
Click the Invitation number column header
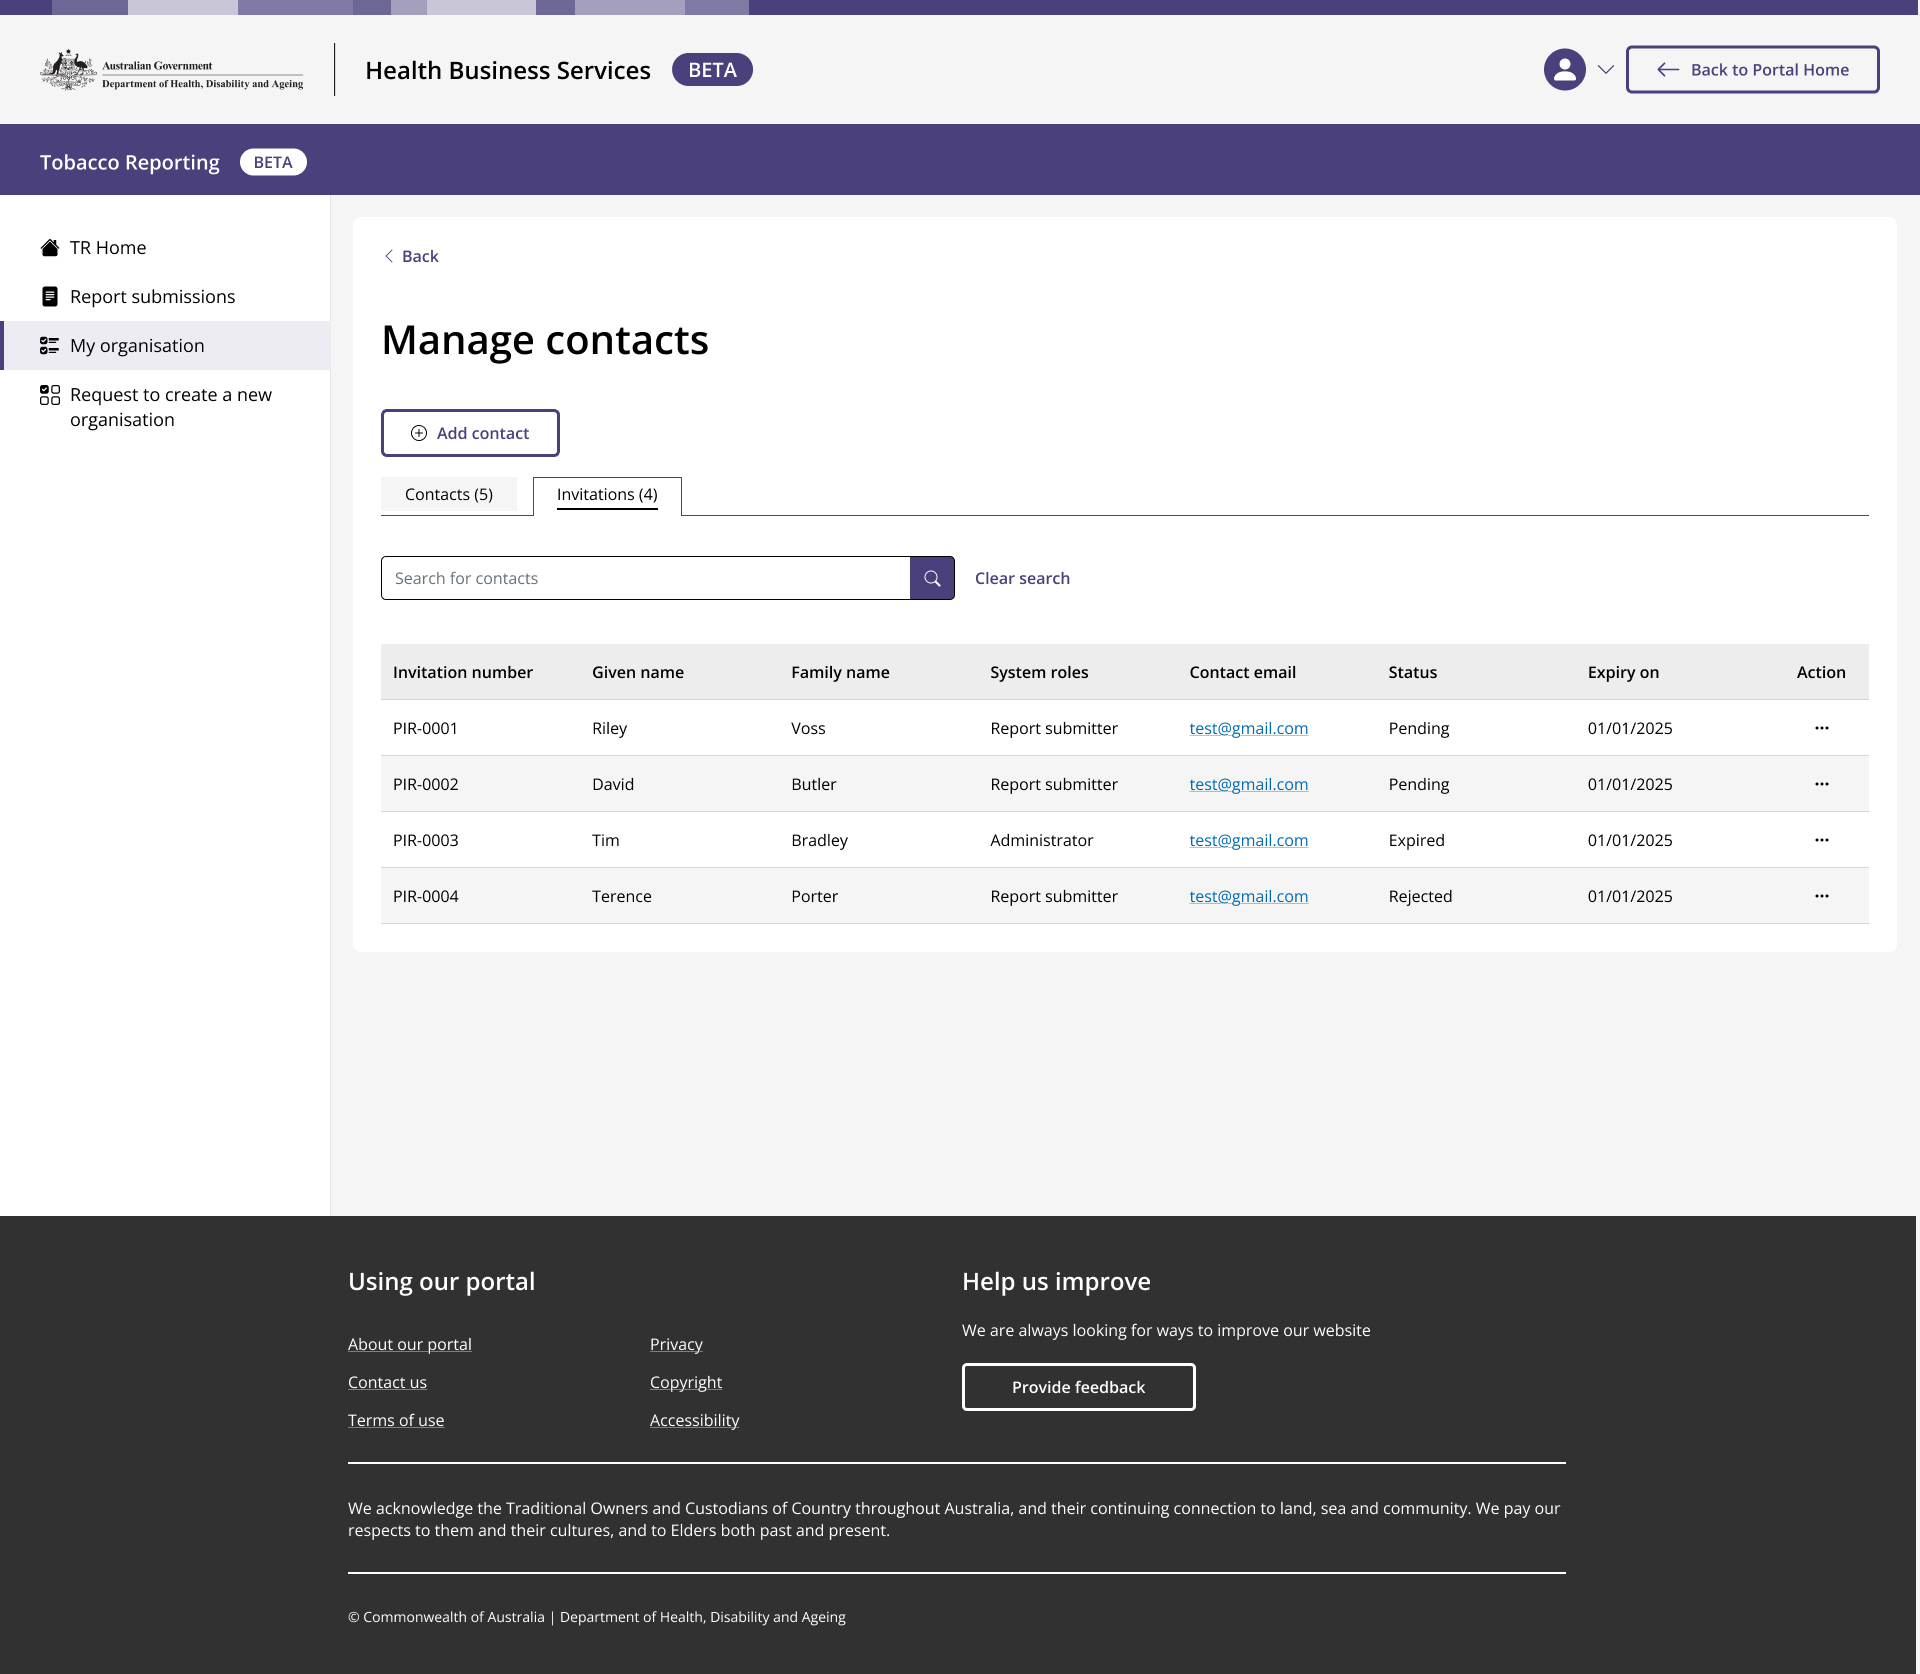point(463,672)
